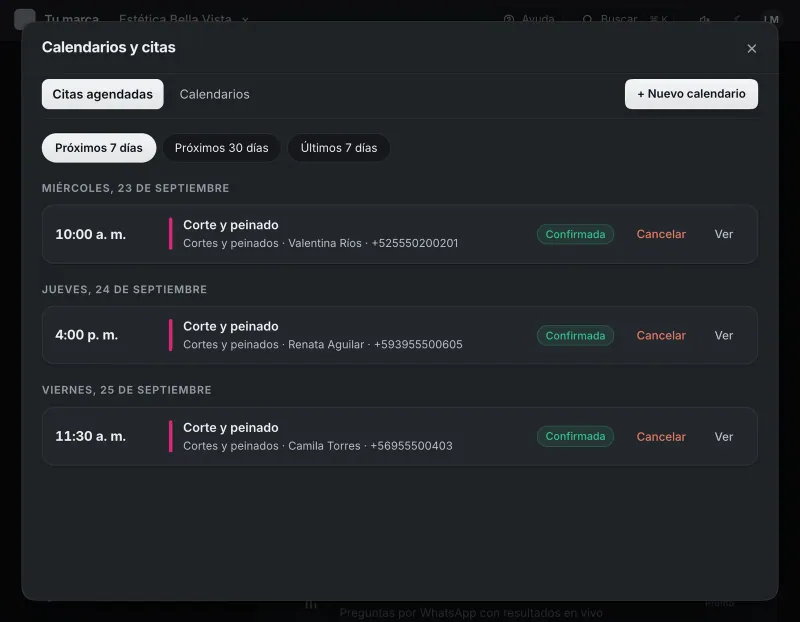Expand Estética Bella Vista dropdown in background header
Viewport: 800px width, 622px height.
(x=184, y=19)
